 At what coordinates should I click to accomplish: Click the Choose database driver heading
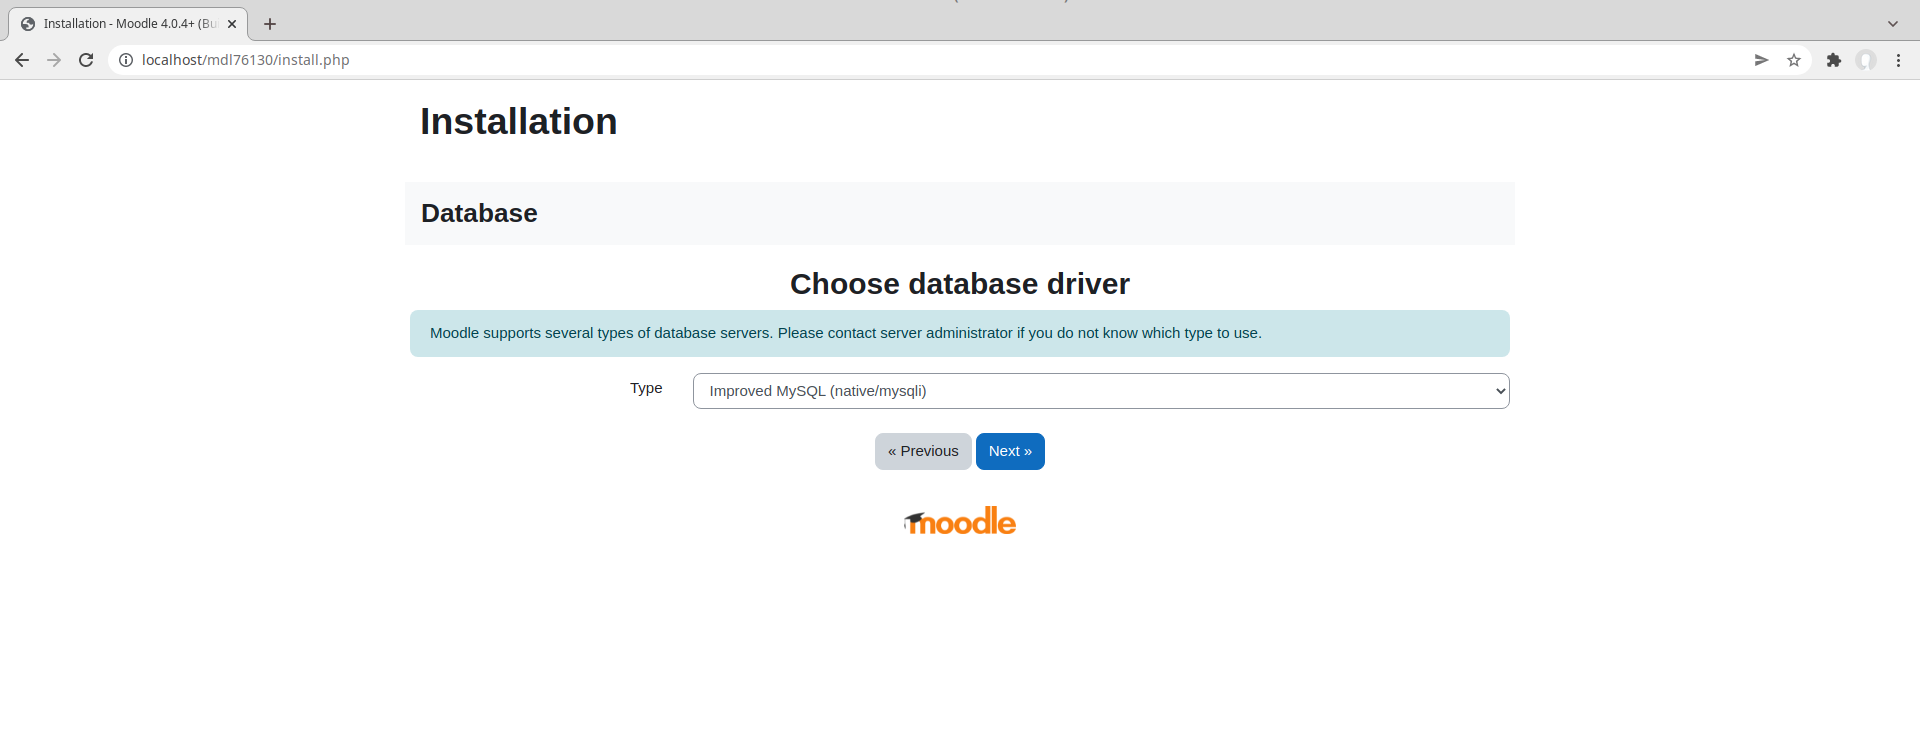coord(960,284)
